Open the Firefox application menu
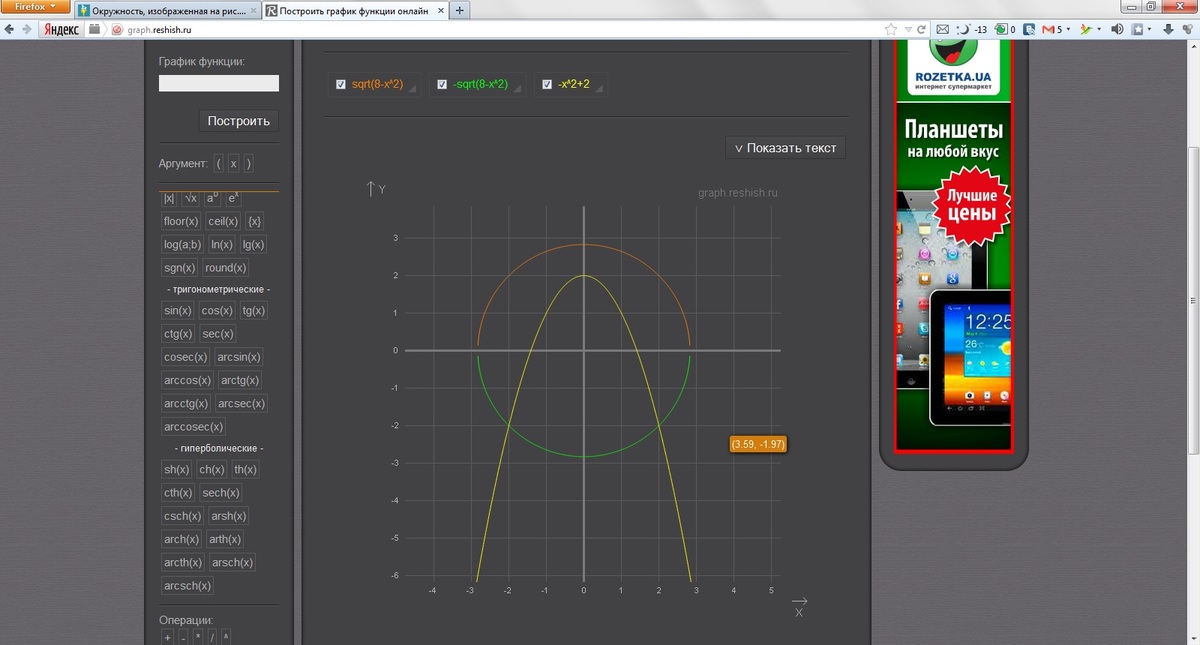Viewport: 1200px width, 645px height. [35, 7]
